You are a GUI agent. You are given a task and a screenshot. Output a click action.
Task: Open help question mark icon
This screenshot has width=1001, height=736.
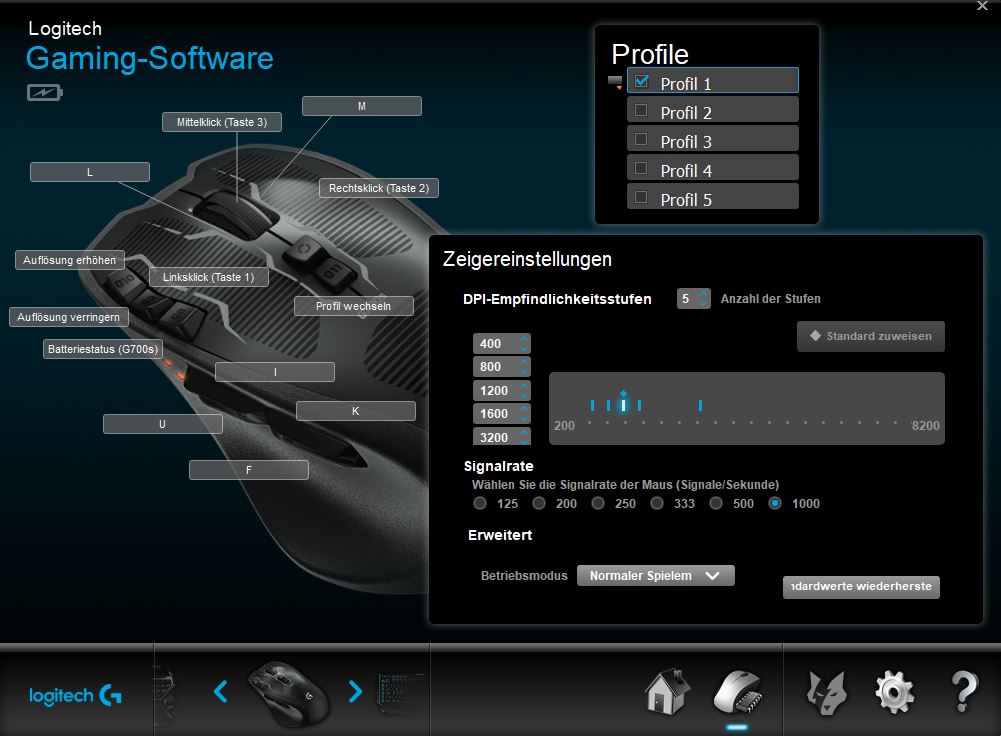[964, 691]
